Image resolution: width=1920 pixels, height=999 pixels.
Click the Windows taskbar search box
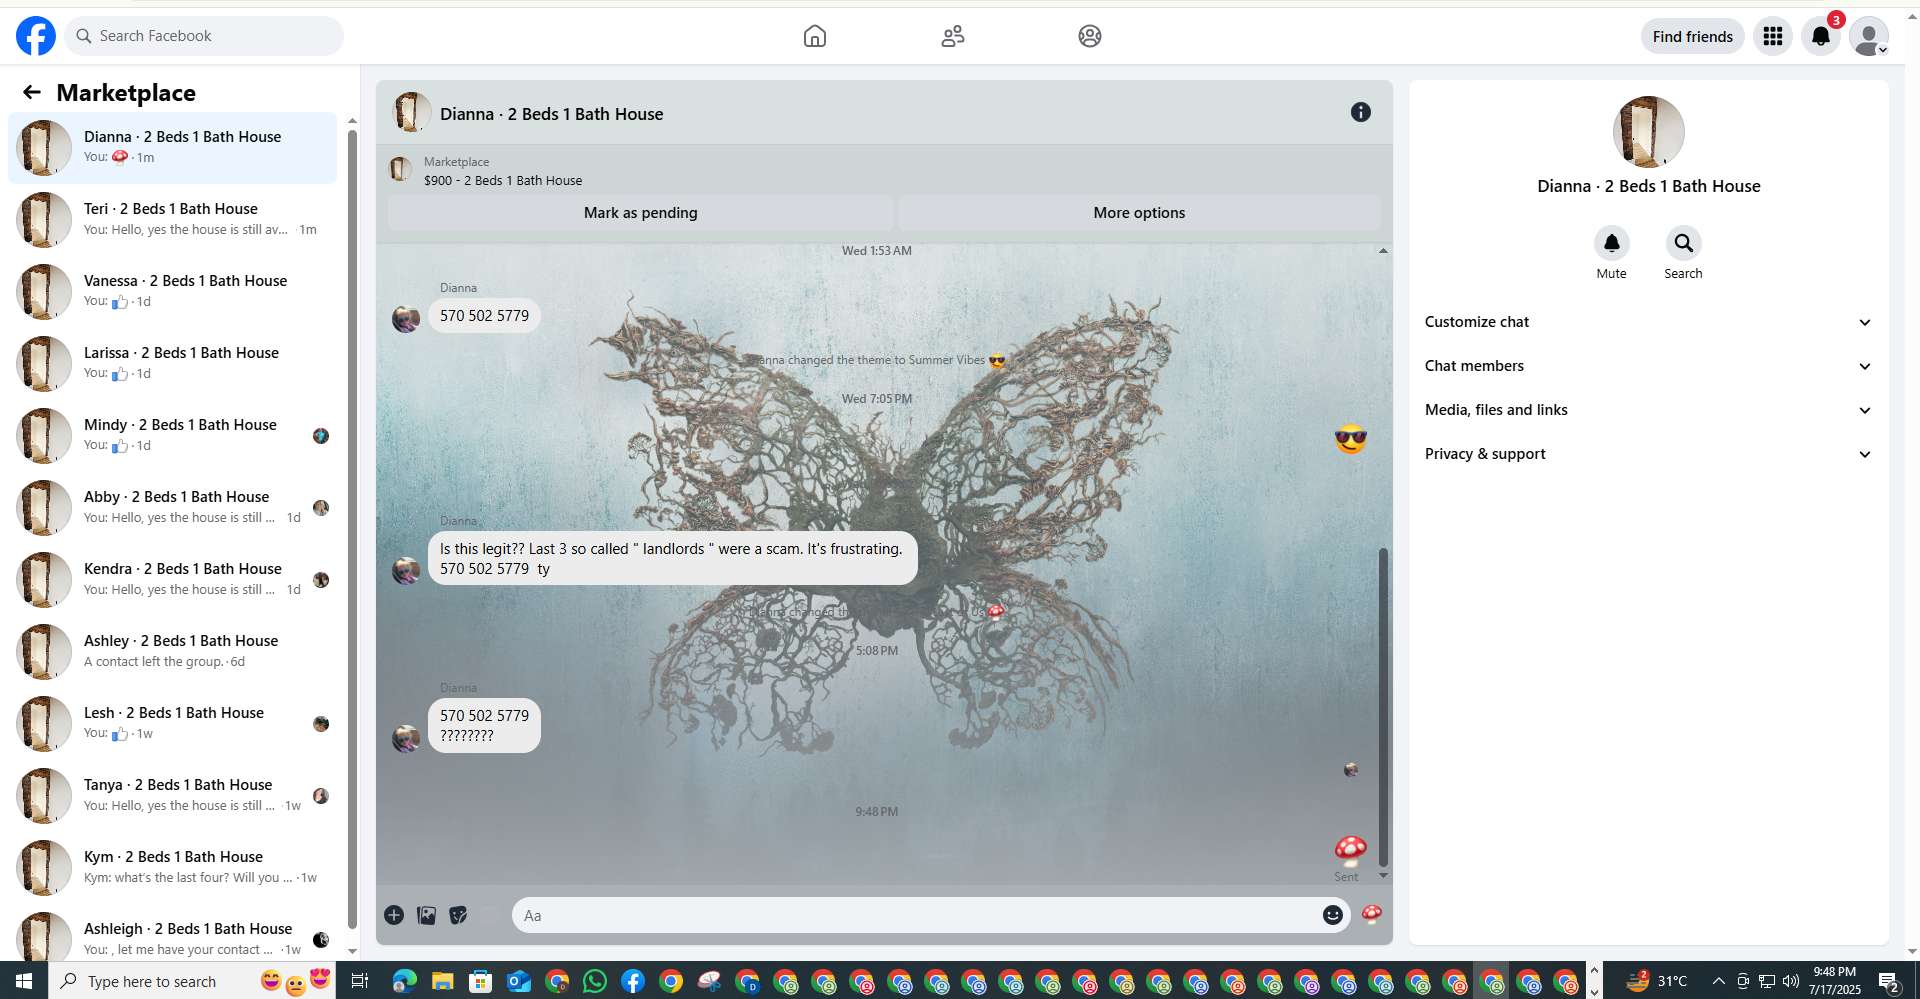click(x=192, y=981)
